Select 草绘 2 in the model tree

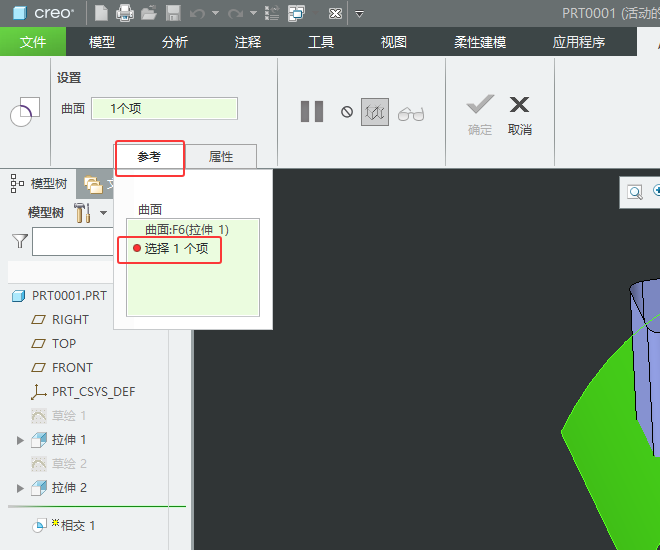(69, 464)
